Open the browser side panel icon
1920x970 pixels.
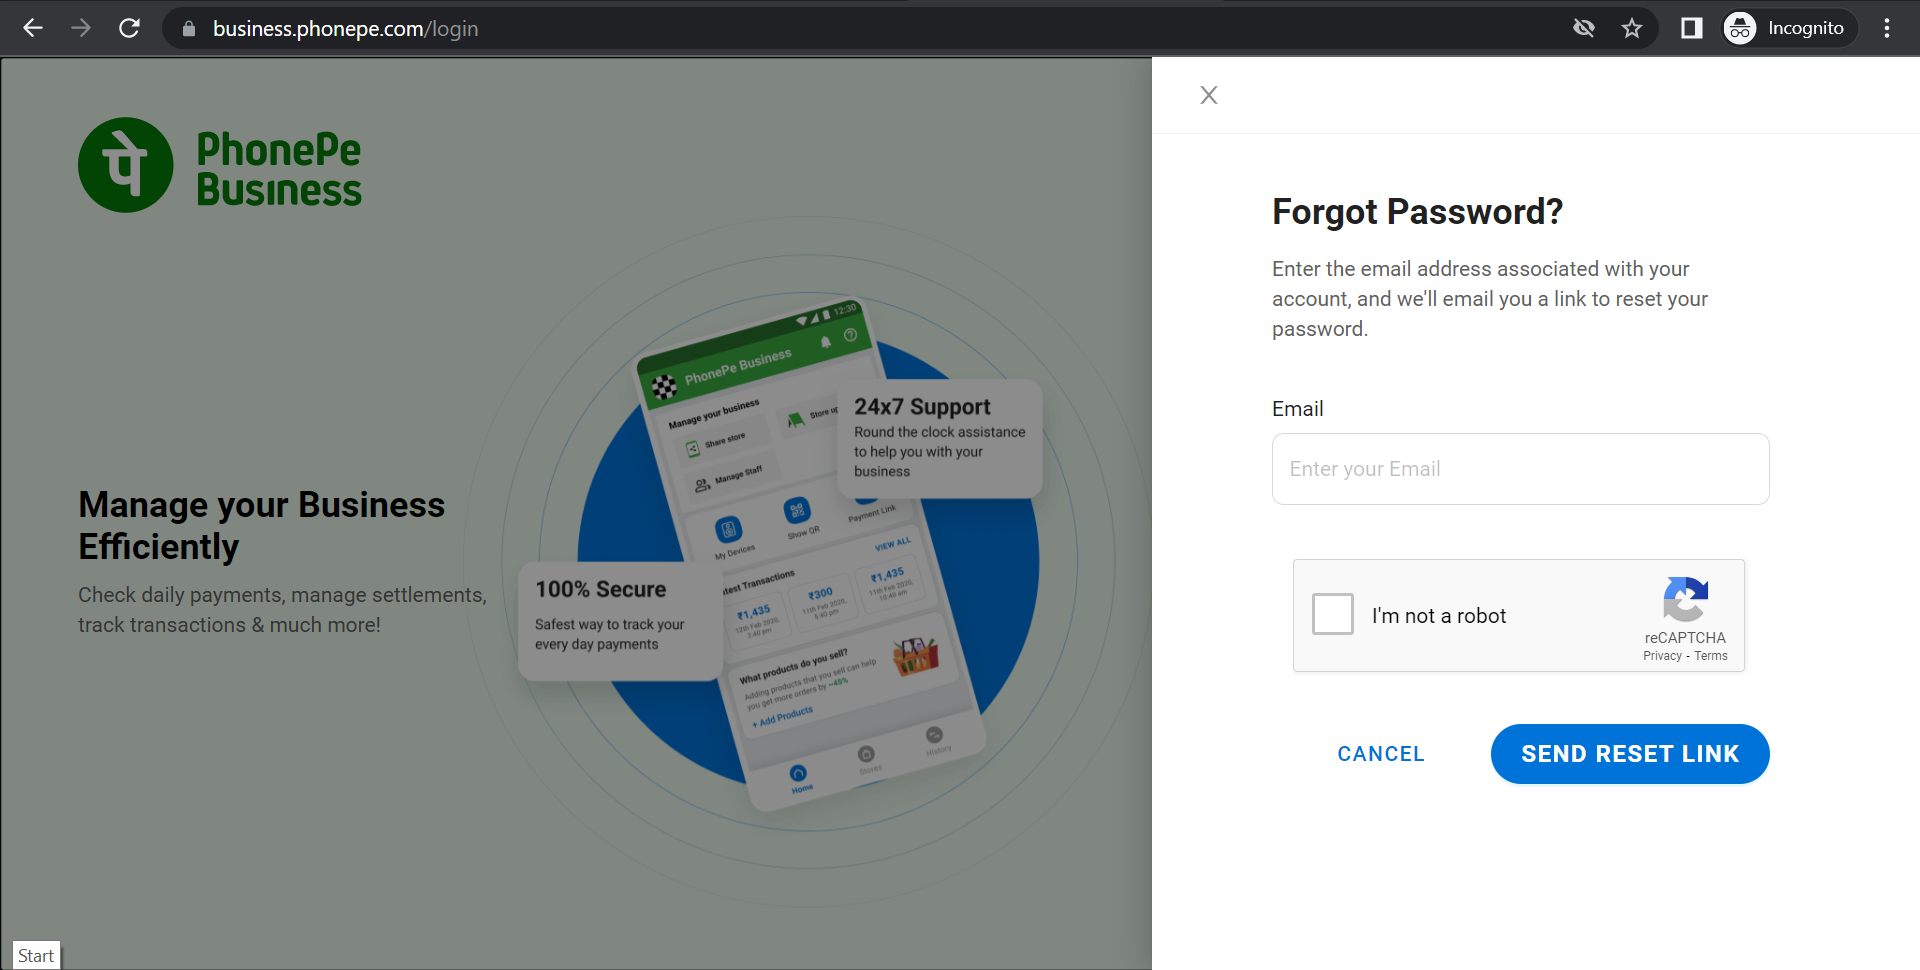(1692, 28)
